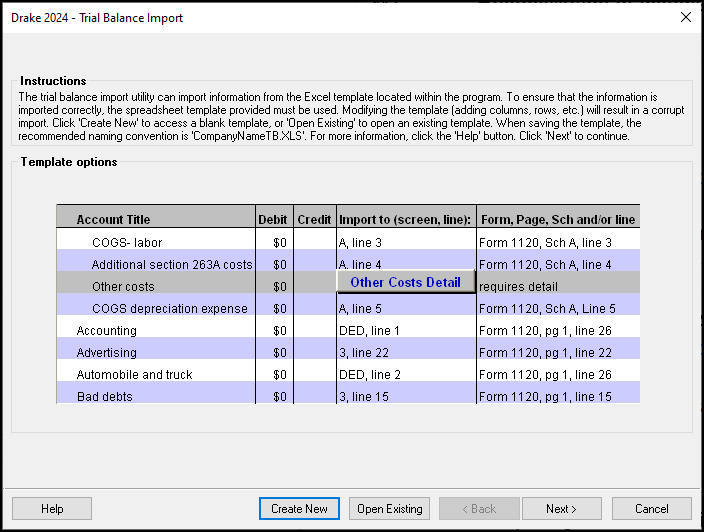Select the 'Accounting' account title
Viewport: 704px width, 532px height.
pyautogui.click(x=106, y=330)
